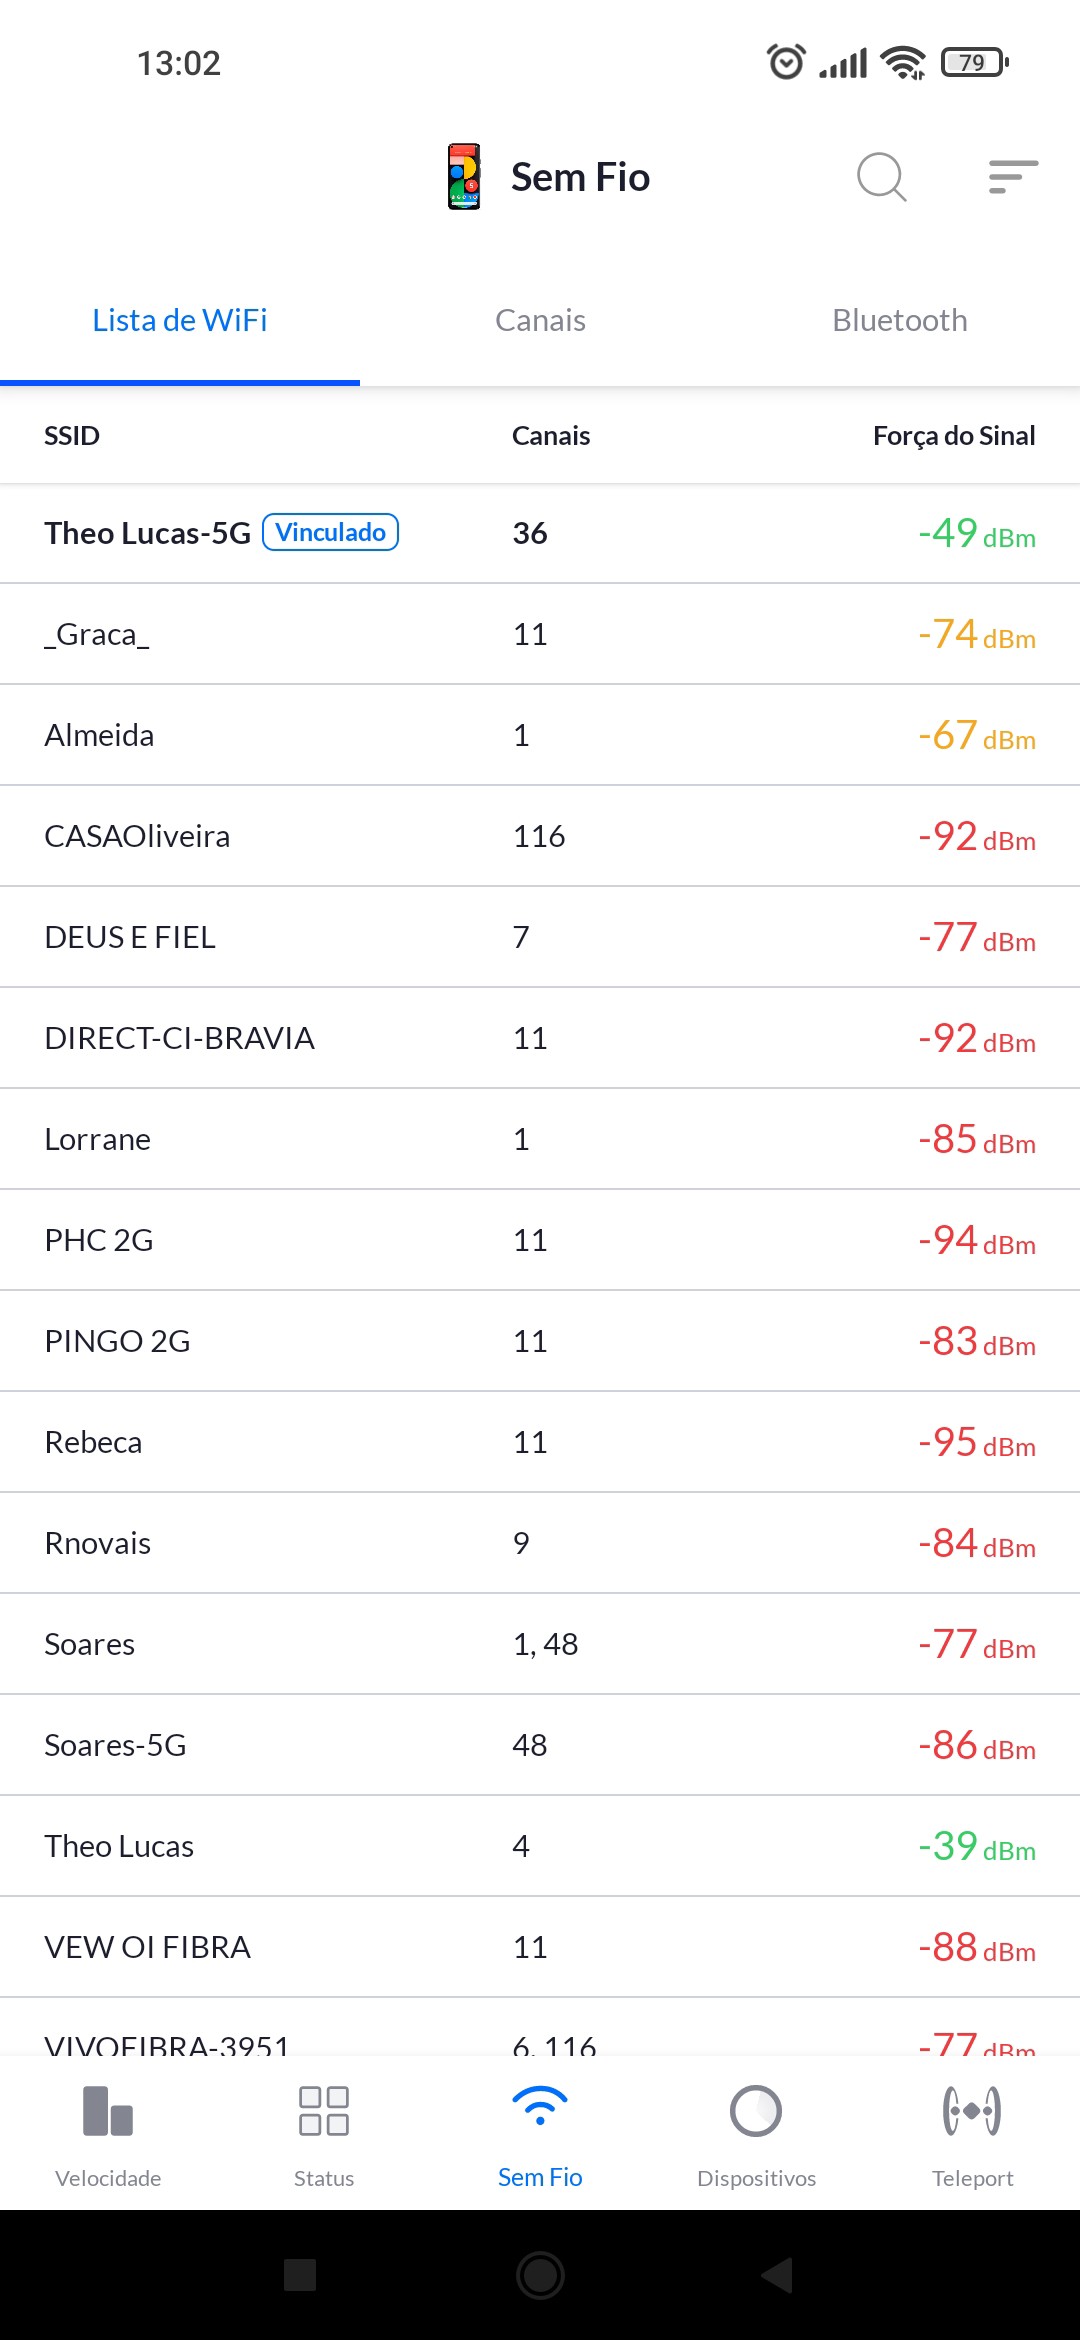The height and width of the screenshot is (2340, 1080).
Task: Sort by the SSID column header
Action: (x=72, y=436)
